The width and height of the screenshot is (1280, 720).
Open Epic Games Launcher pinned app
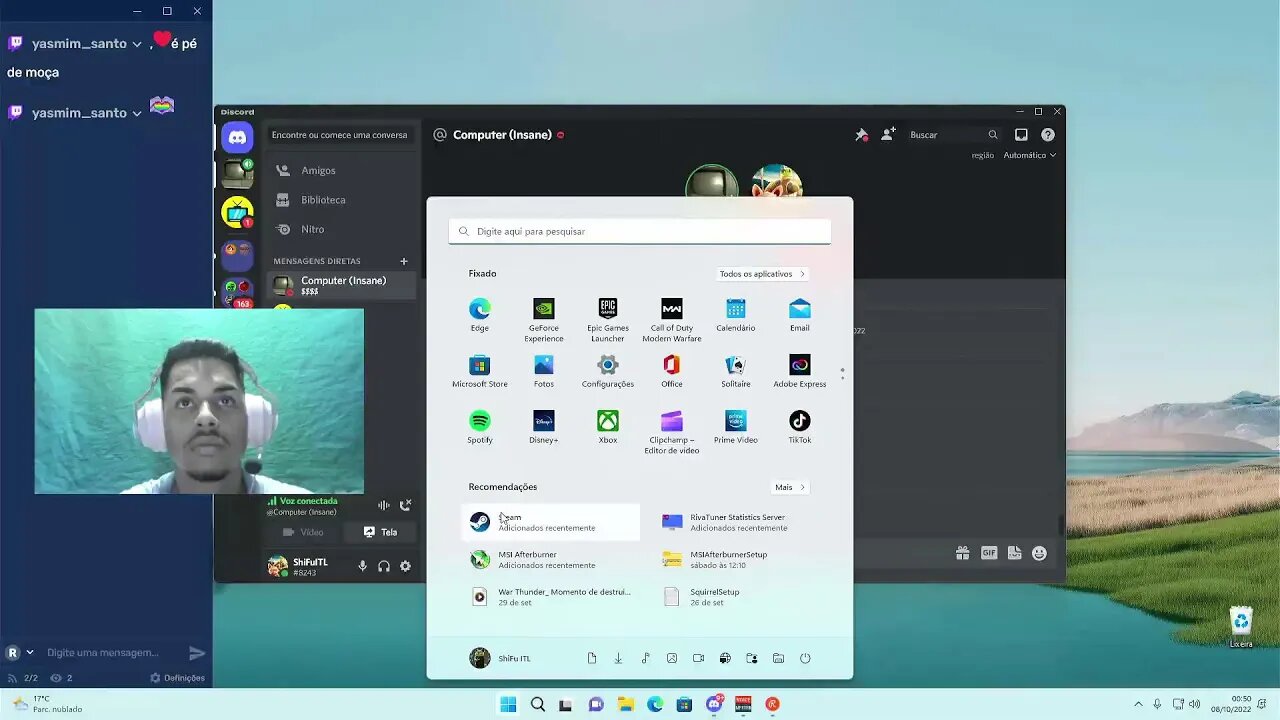(x=608, y=320)
